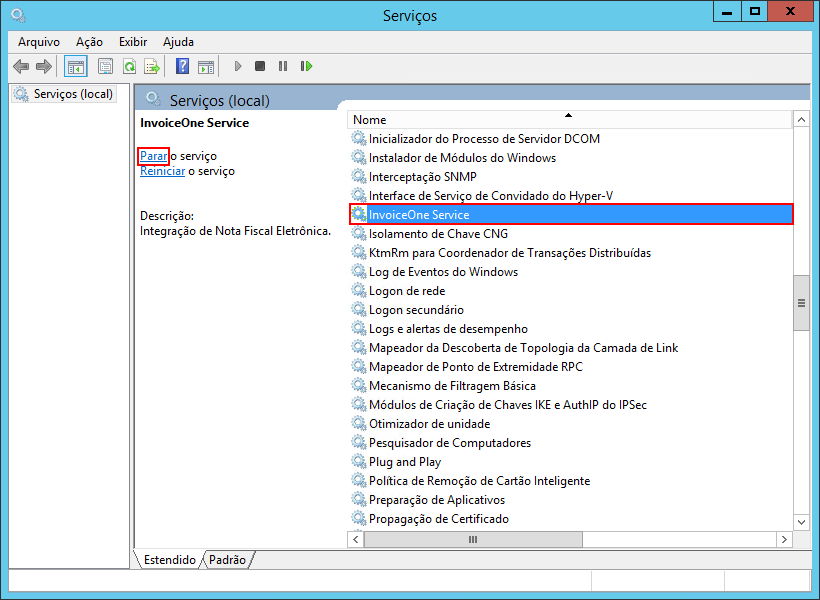Click the horizontal scrollbar right arrow
The image size is (820, 600).
784,539
